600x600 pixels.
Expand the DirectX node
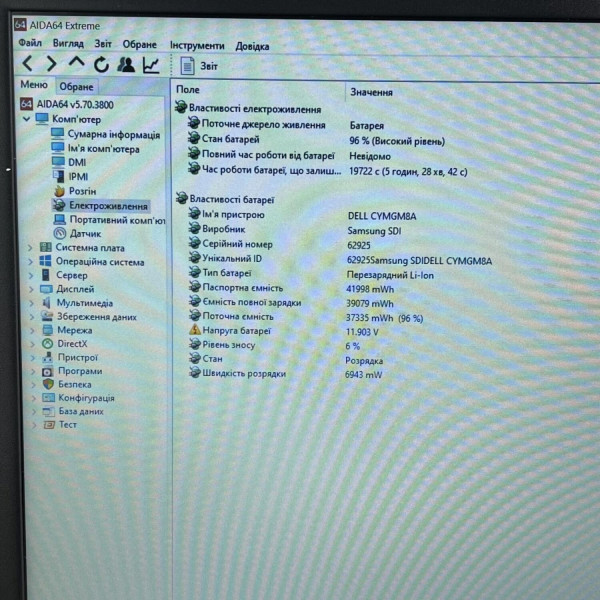click(33, 344)
